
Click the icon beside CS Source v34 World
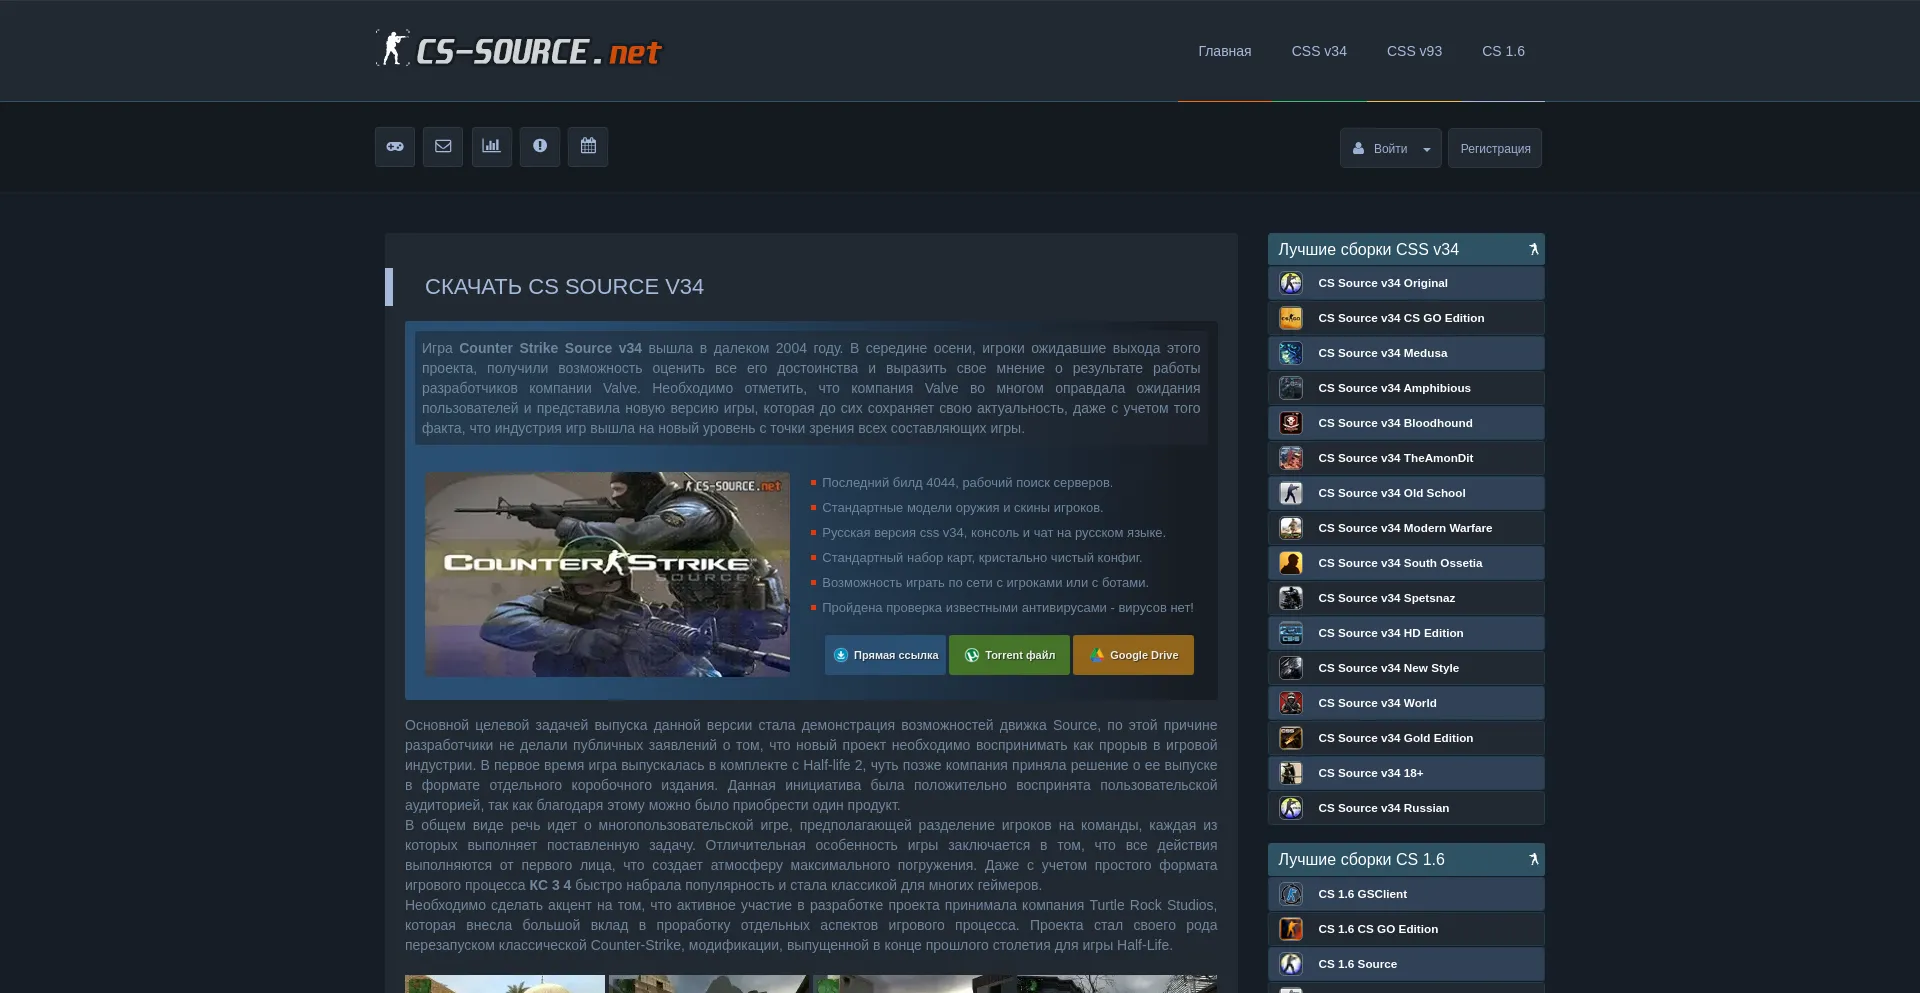(x=1291, y=703)
